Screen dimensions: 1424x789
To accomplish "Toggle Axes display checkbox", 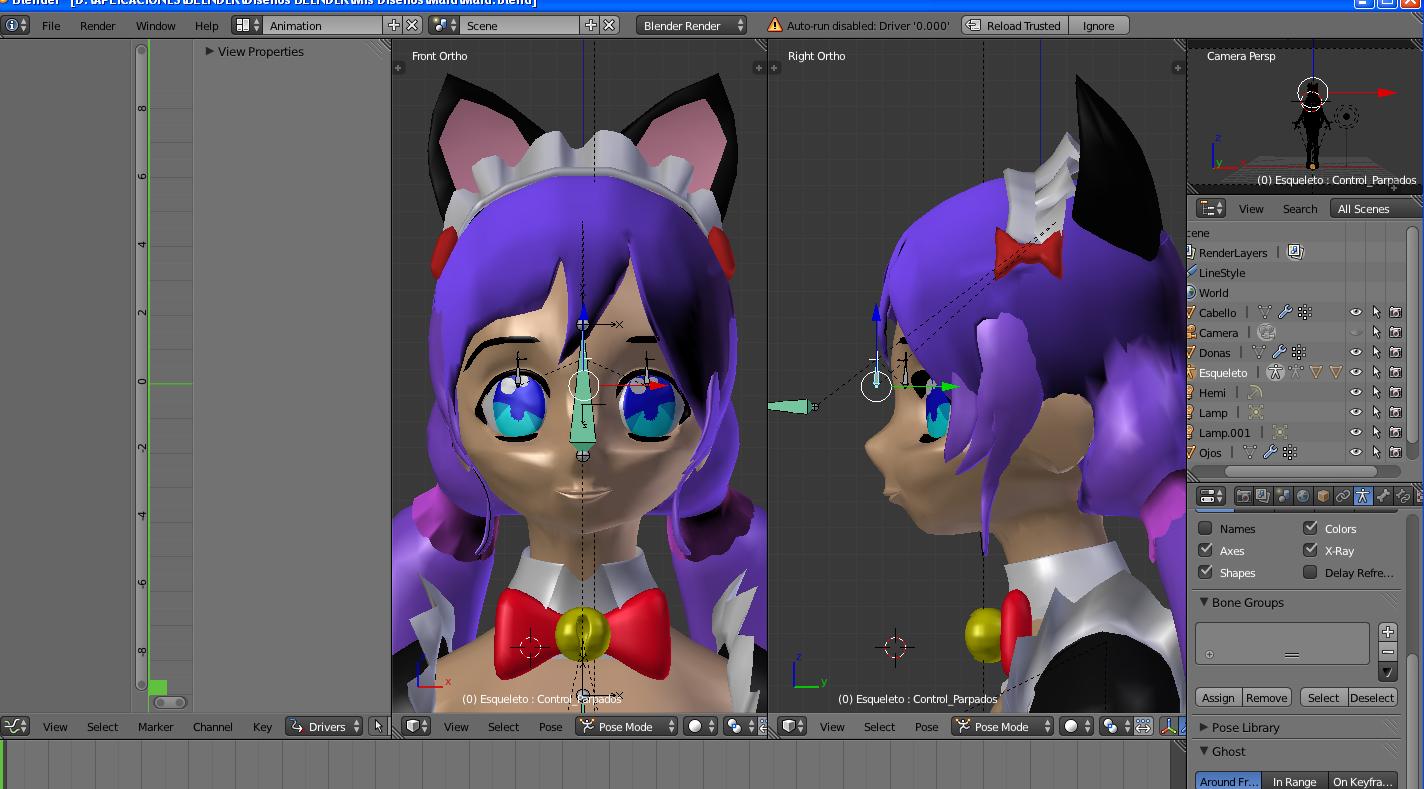I will pyautogui.click(x=1205, y=550).
